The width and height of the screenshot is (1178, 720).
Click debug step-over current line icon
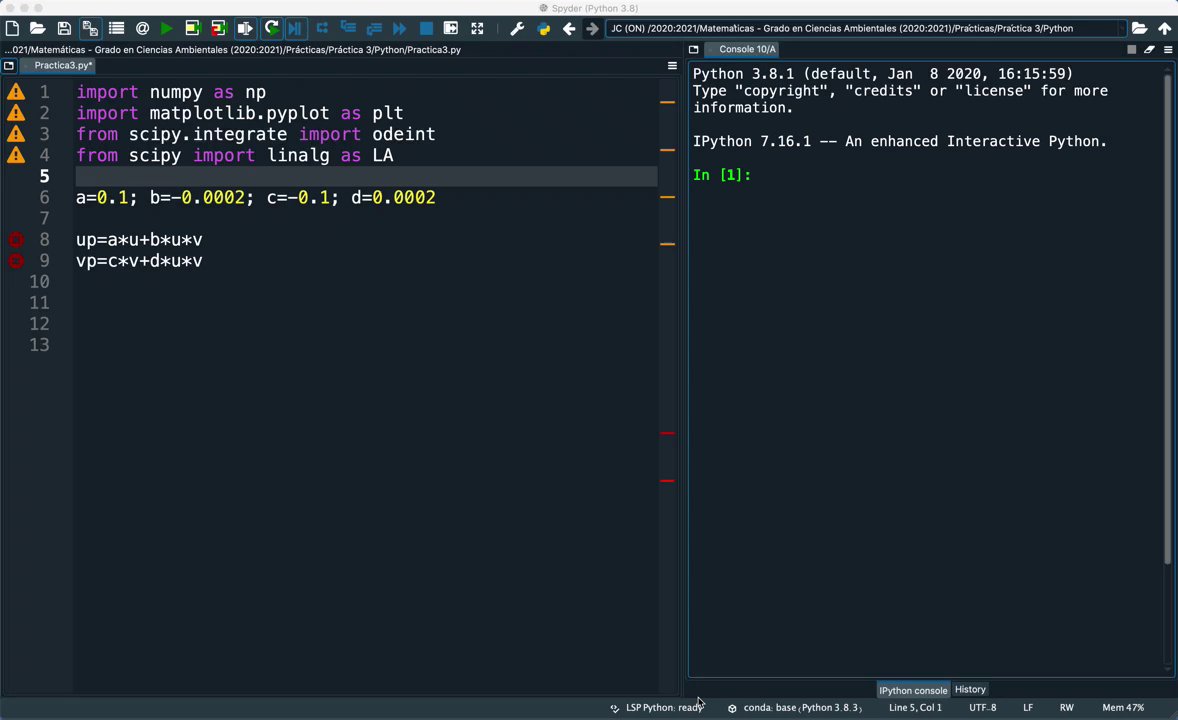click(322, 29)
